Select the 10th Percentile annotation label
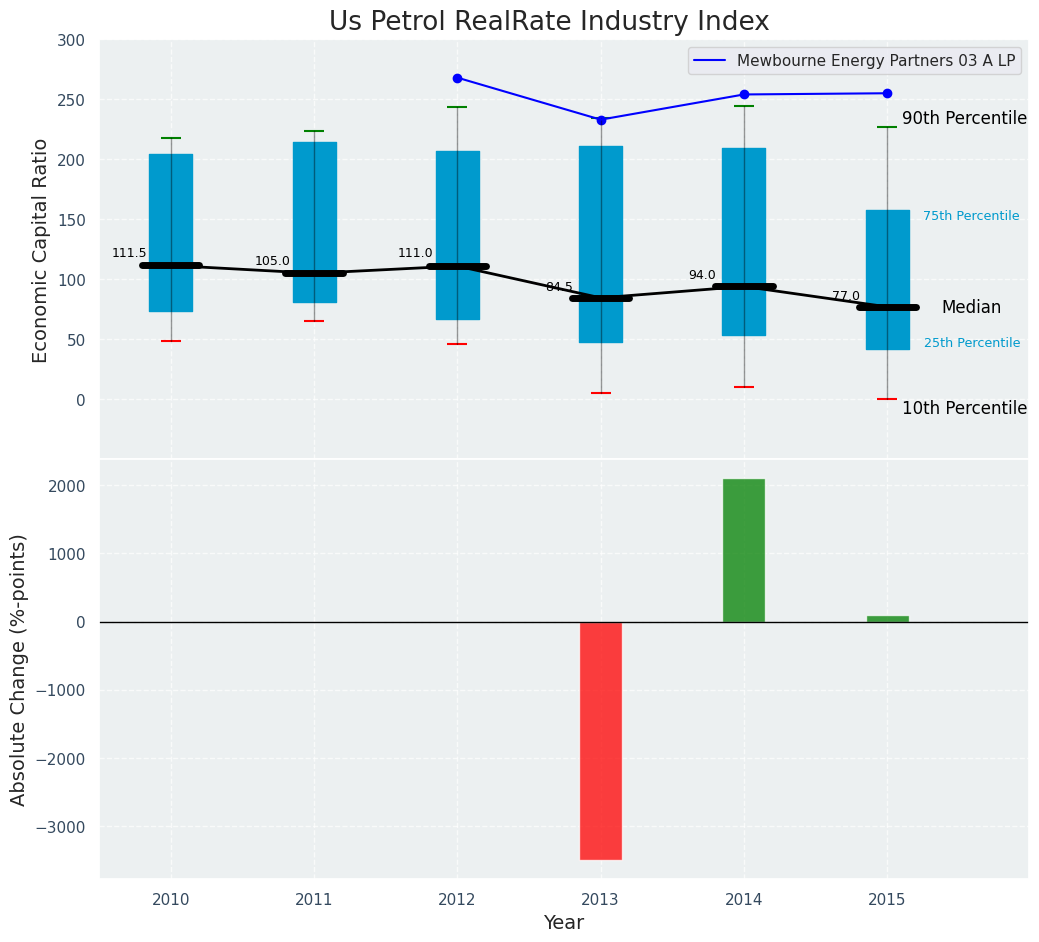The width and height of the screenshot is (1039, 942). pos(964,408)
